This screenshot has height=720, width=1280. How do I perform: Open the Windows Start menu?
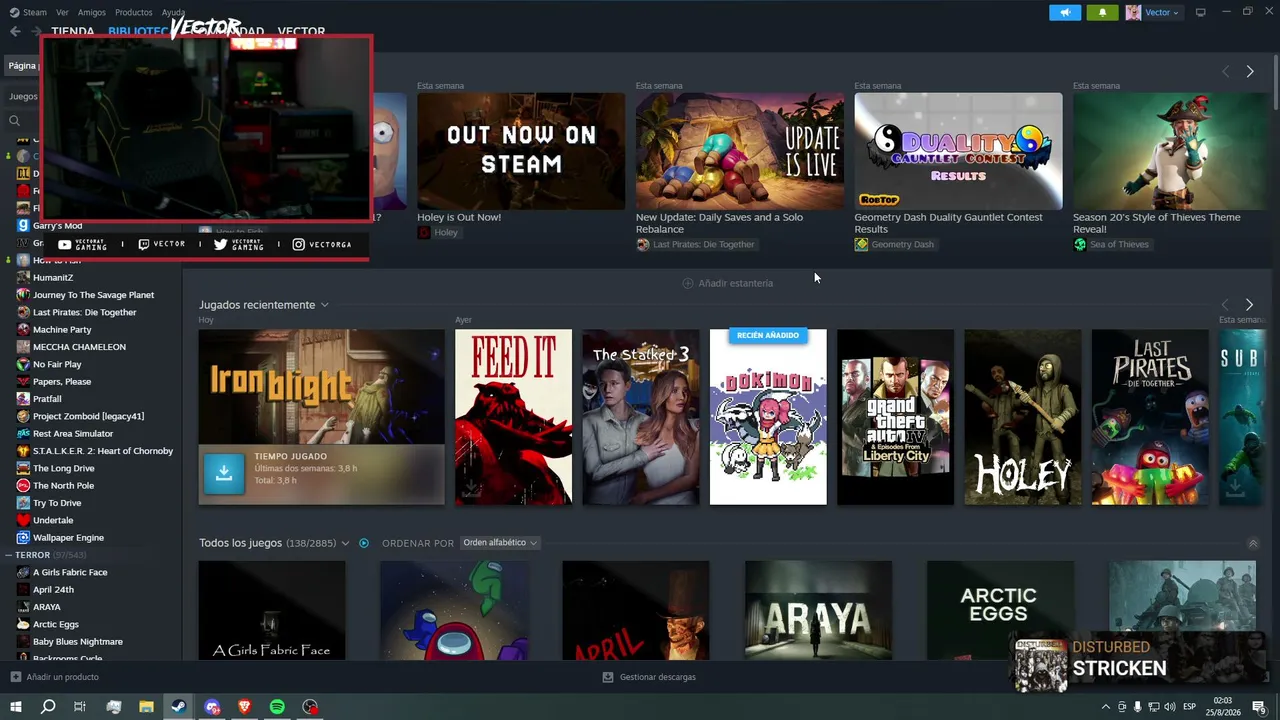tap(15, 707)
